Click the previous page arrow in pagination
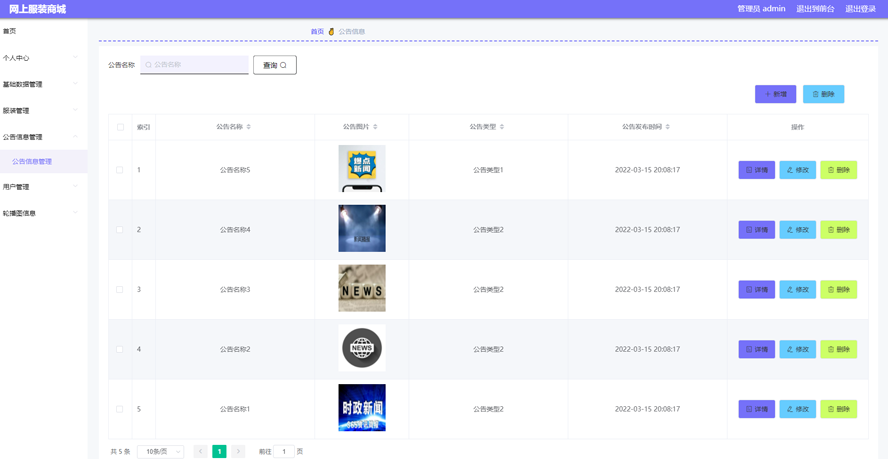888x459 pixels. (200, 452)
